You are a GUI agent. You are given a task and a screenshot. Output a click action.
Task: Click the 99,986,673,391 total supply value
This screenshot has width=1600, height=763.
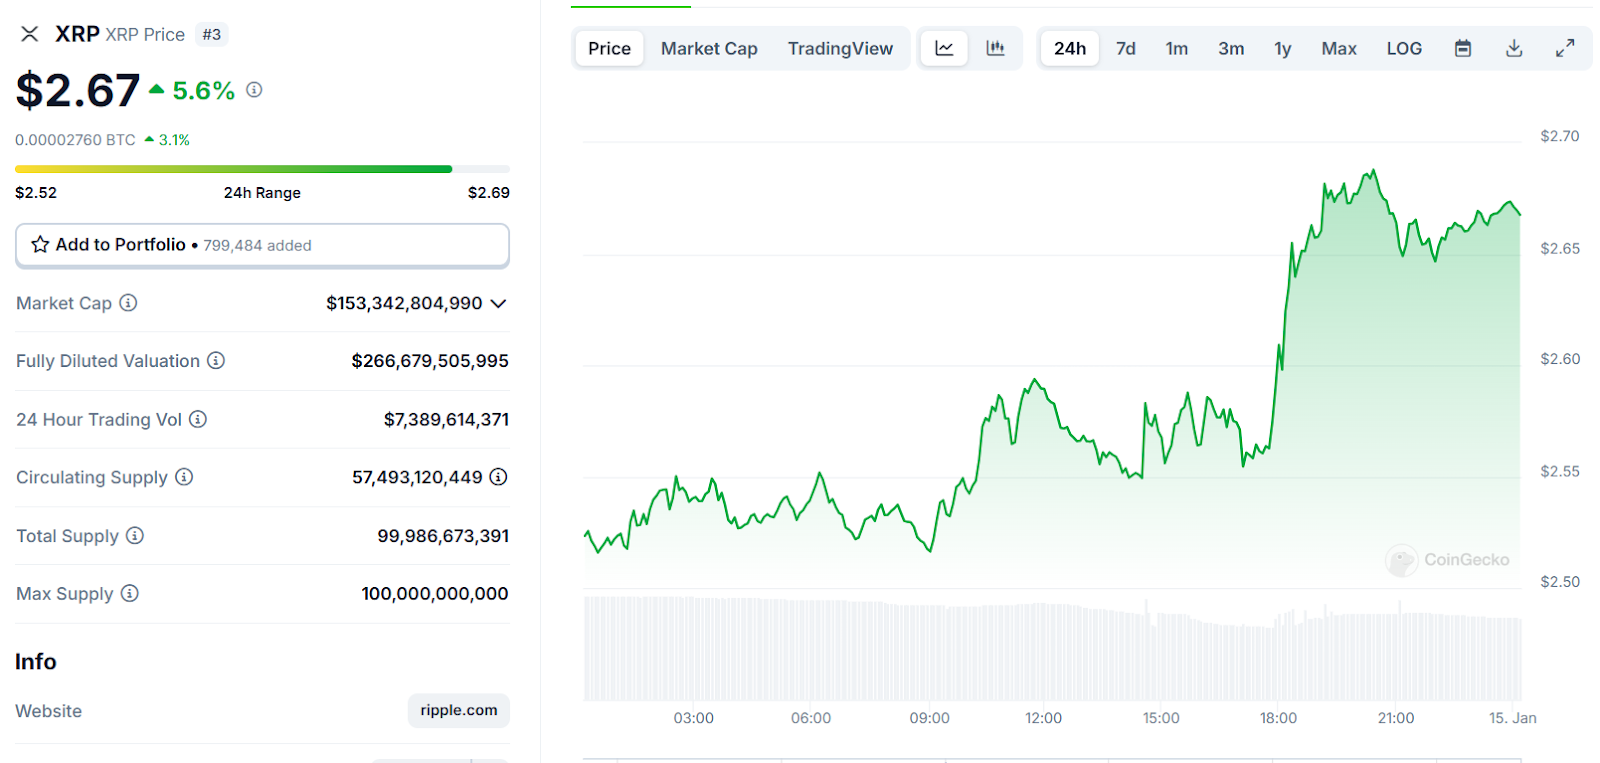tap(443, 536)
